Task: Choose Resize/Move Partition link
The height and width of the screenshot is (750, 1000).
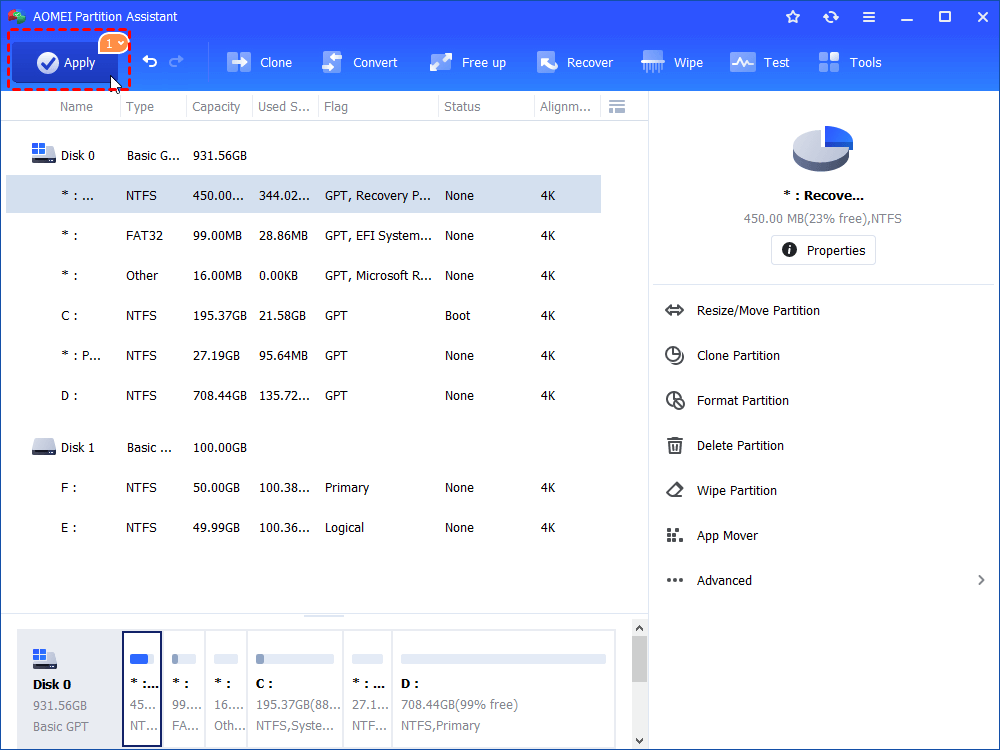Action: [x=758, y=311]
